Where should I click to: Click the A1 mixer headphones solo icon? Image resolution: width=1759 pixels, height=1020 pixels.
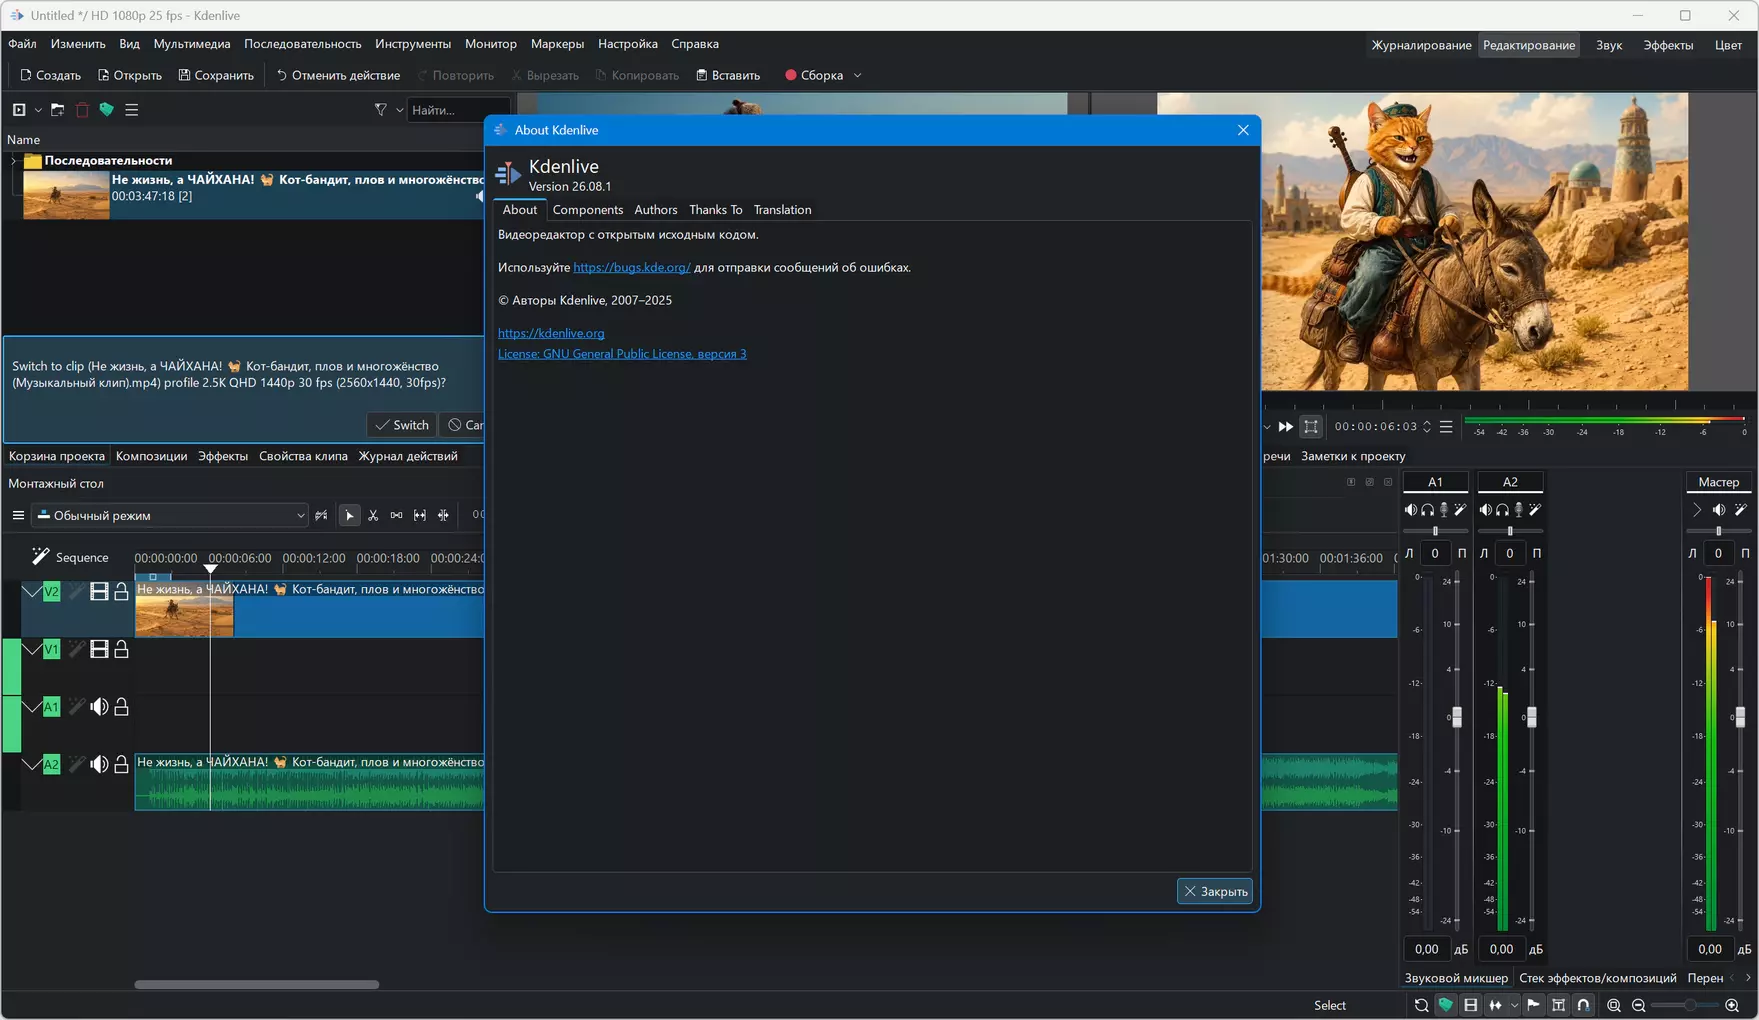pos(1427,510)
